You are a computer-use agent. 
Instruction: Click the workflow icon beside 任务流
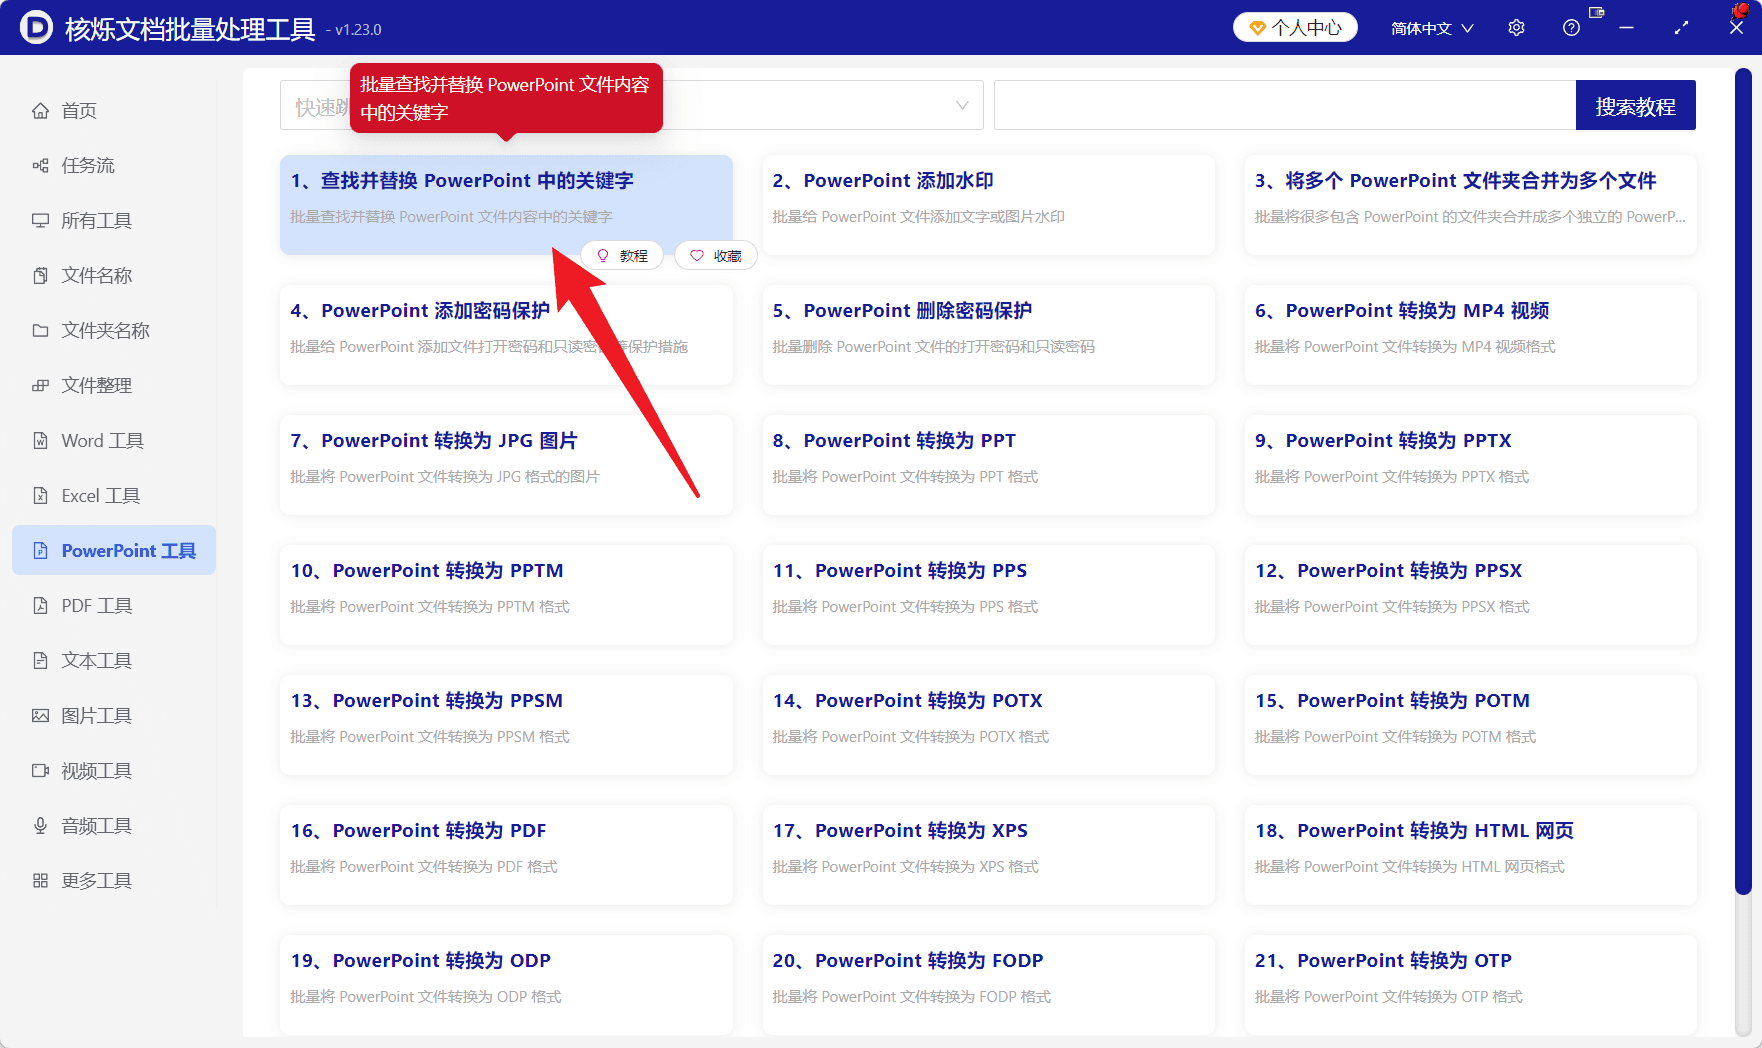(40, 166)
